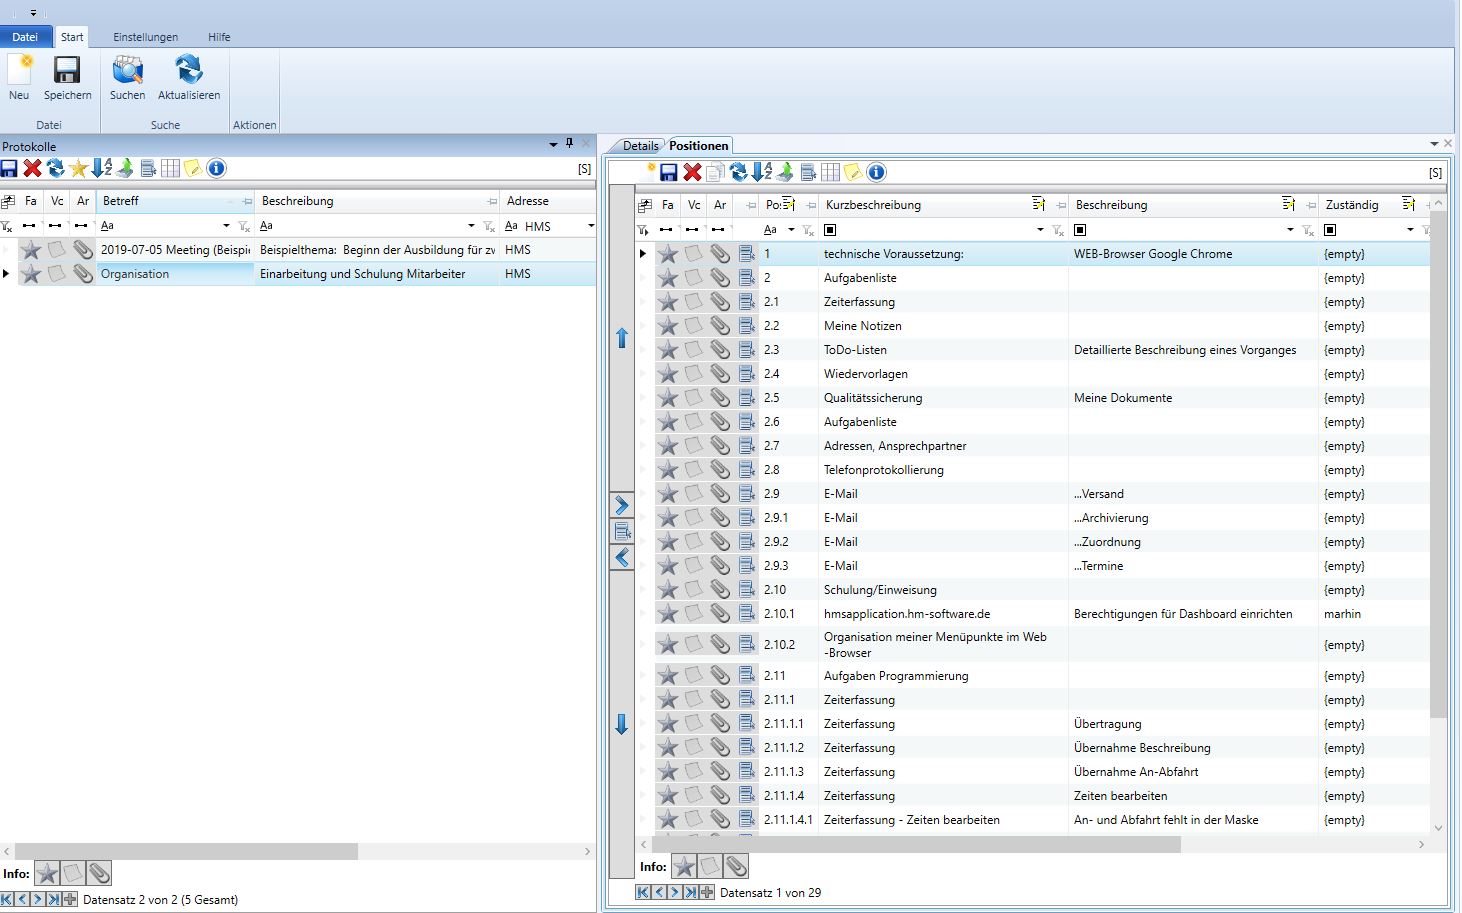Toggle paperclip in Positionen Info bar
Viewport: 1462px width, 913px height.
tap(735, 866)
